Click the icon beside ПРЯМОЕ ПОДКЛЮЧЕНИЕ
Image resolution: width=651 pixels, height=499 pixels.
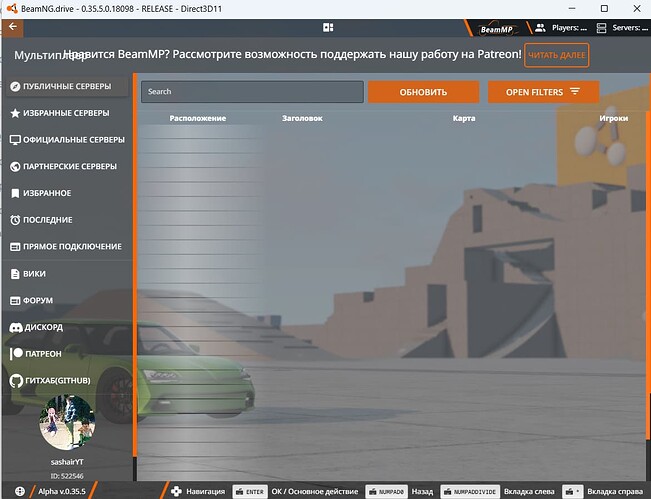15,247
